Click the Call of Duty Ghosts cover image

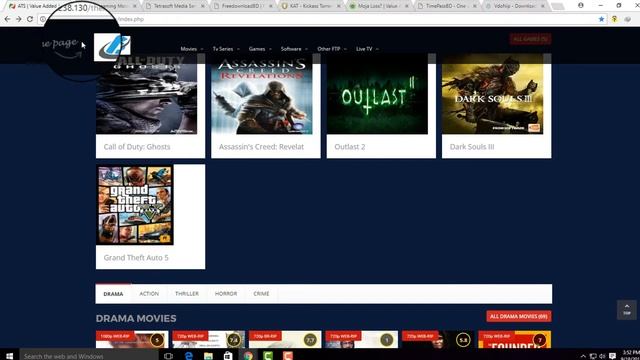(x=147, y=94)
